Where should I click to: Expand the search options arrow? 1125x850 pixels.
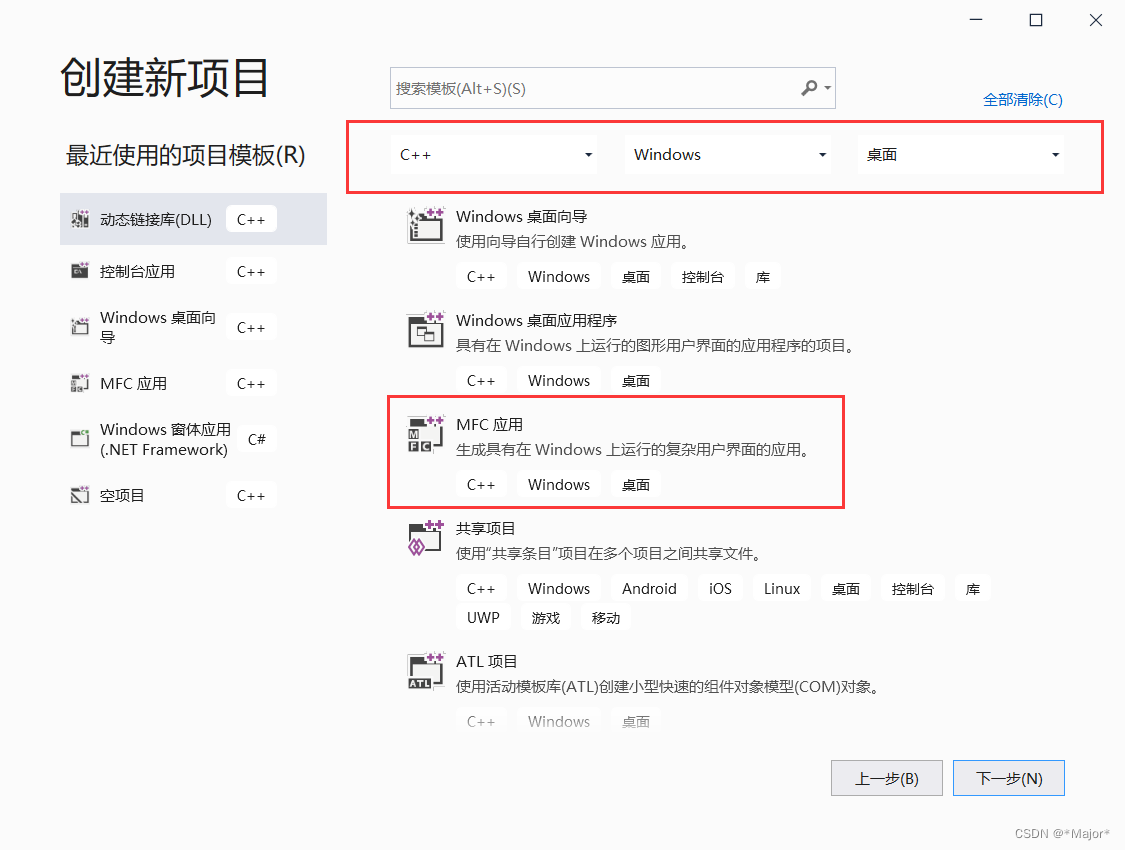(827, 88)
